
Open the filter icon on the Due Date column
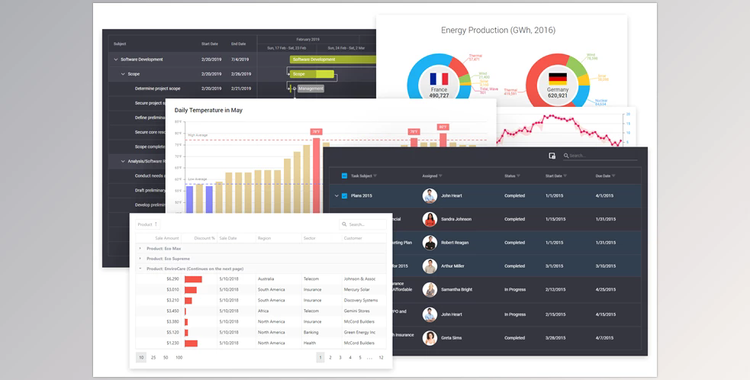pos(613,176)
